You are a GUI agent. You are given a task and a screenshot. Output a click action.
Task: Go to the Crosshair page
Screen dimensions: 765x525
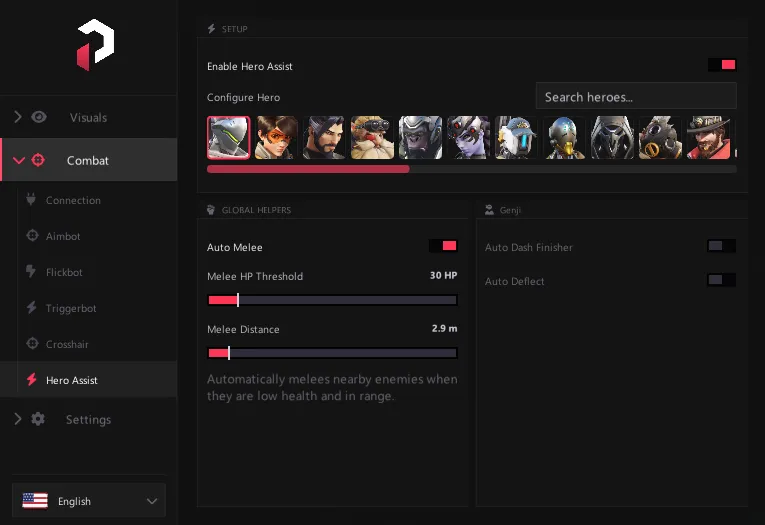[89, 344]
